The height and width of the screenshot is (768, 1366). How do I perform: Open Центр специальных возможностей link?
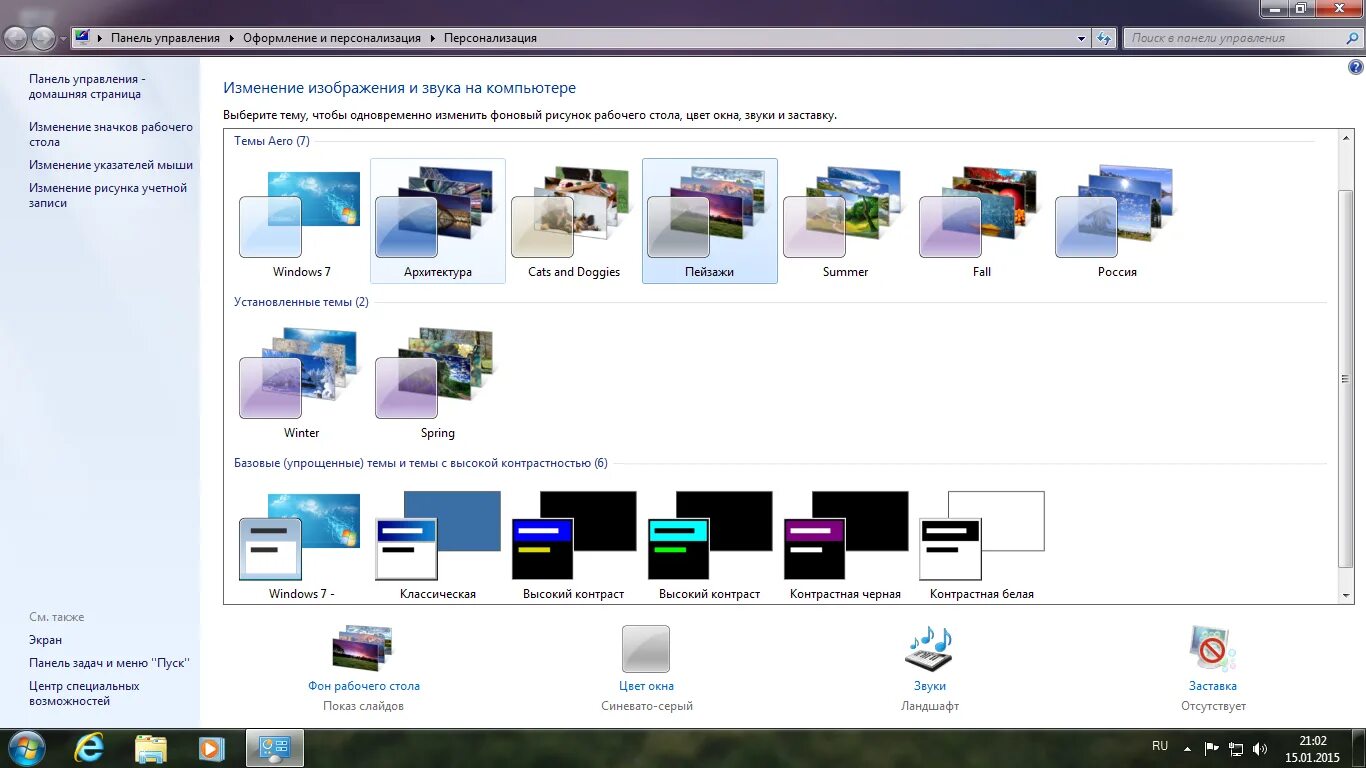84,693
